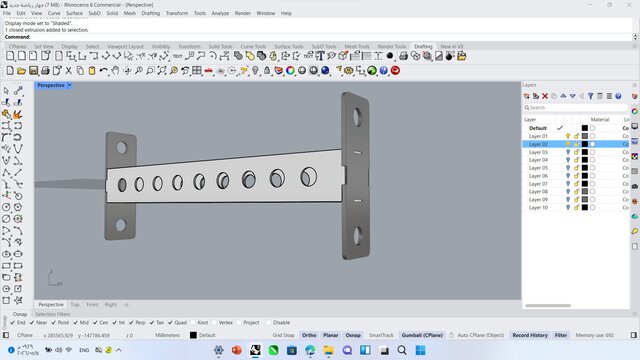The height and width of the screenshot is (360, 640).
Task: Toggle SmartTrack in status bar
Action: point(381,335)
